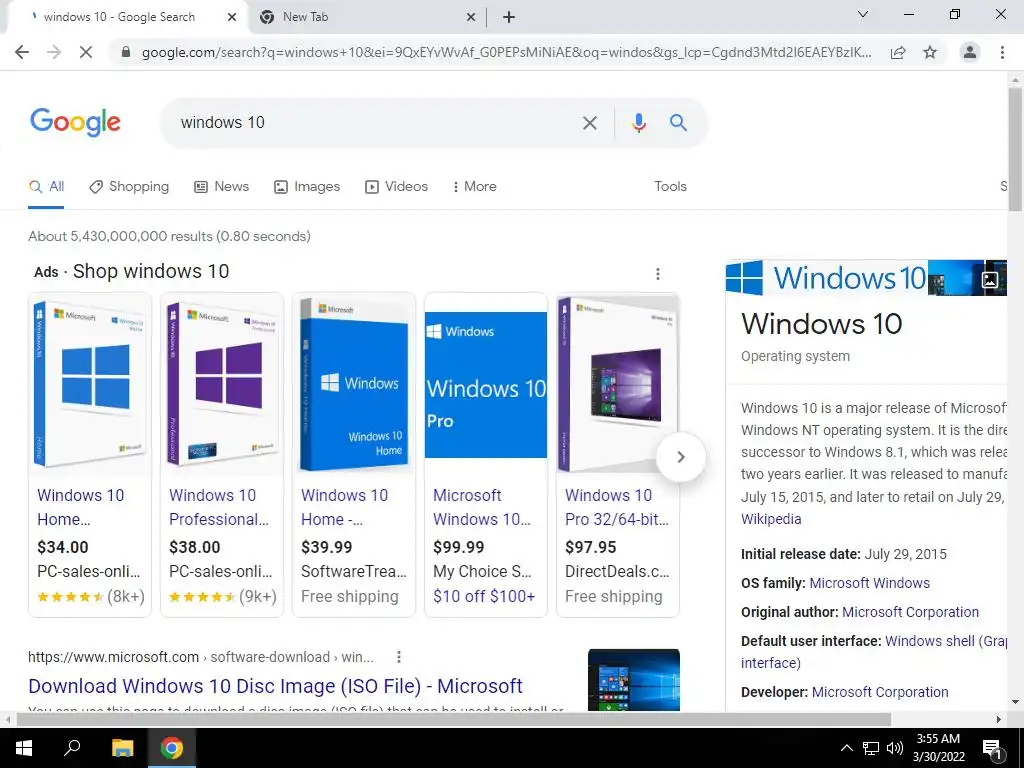Select the All search tab
The width and height of the screenshot is (1024, 768).
pos(46,187)
